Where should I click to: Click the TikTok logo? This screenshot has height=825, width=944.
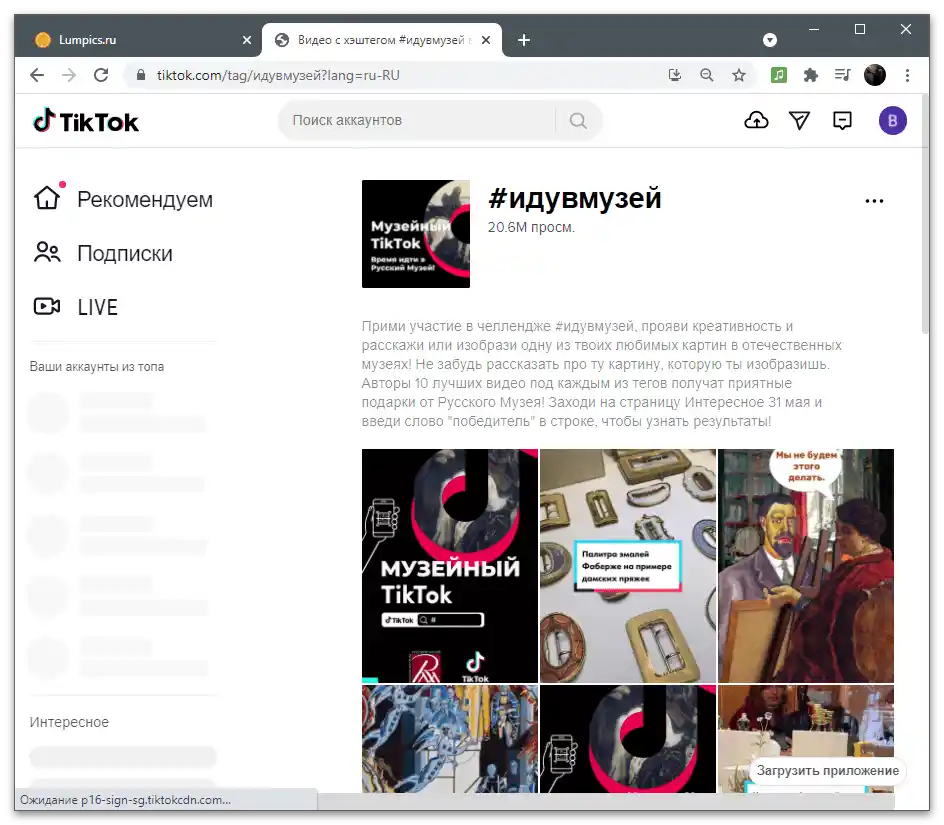tap(85, 121)
